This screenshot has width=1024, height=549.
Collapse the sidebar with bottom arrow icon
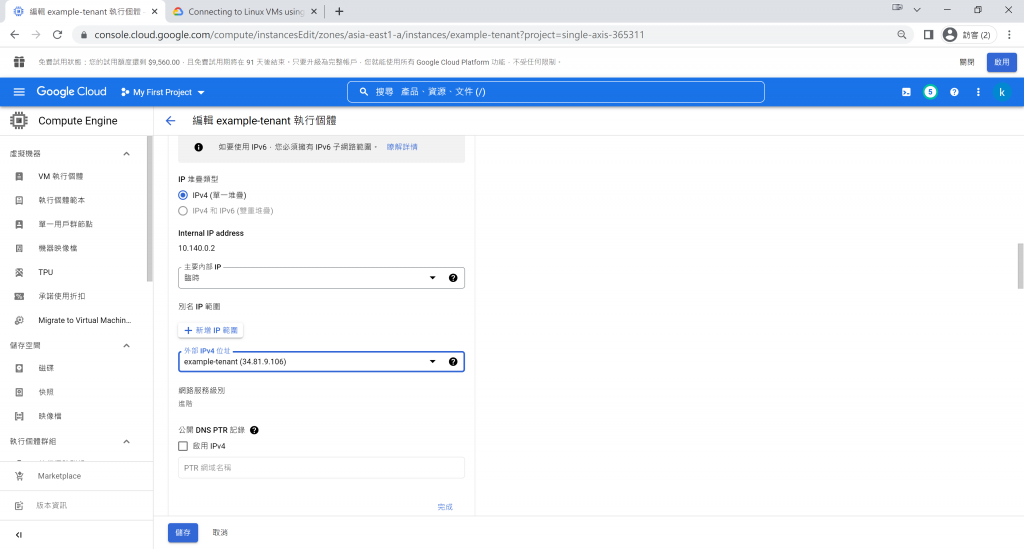coord(18,535)
